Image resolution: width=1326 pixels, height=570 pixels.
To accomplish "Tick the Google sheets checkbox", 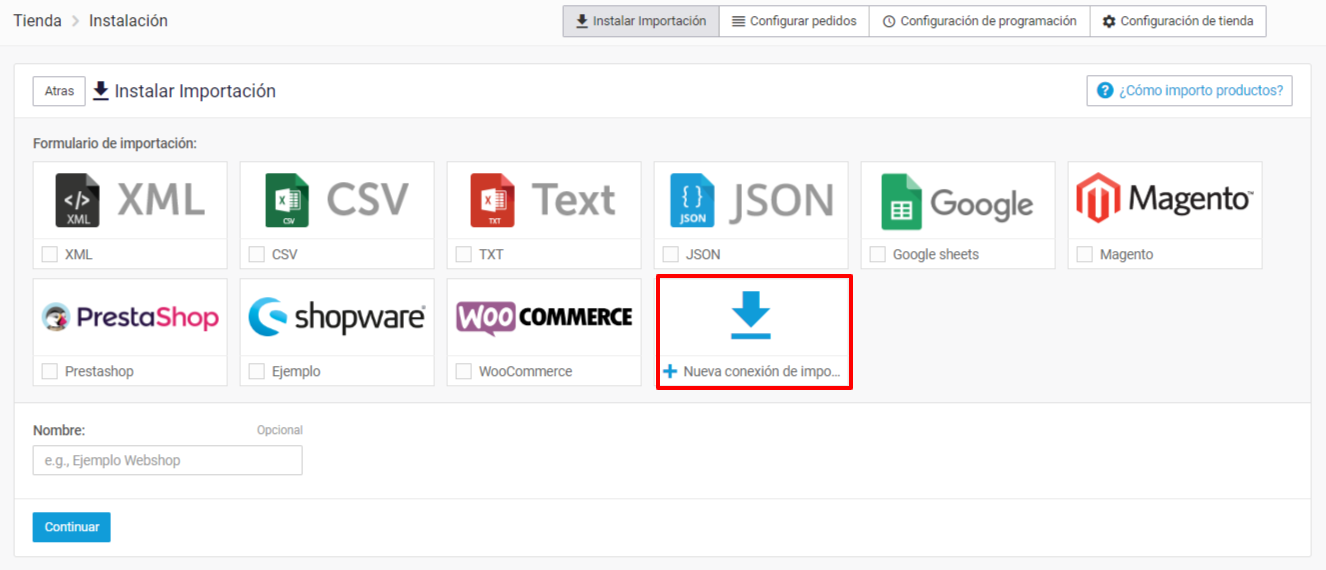I will (x=877, y=255).
